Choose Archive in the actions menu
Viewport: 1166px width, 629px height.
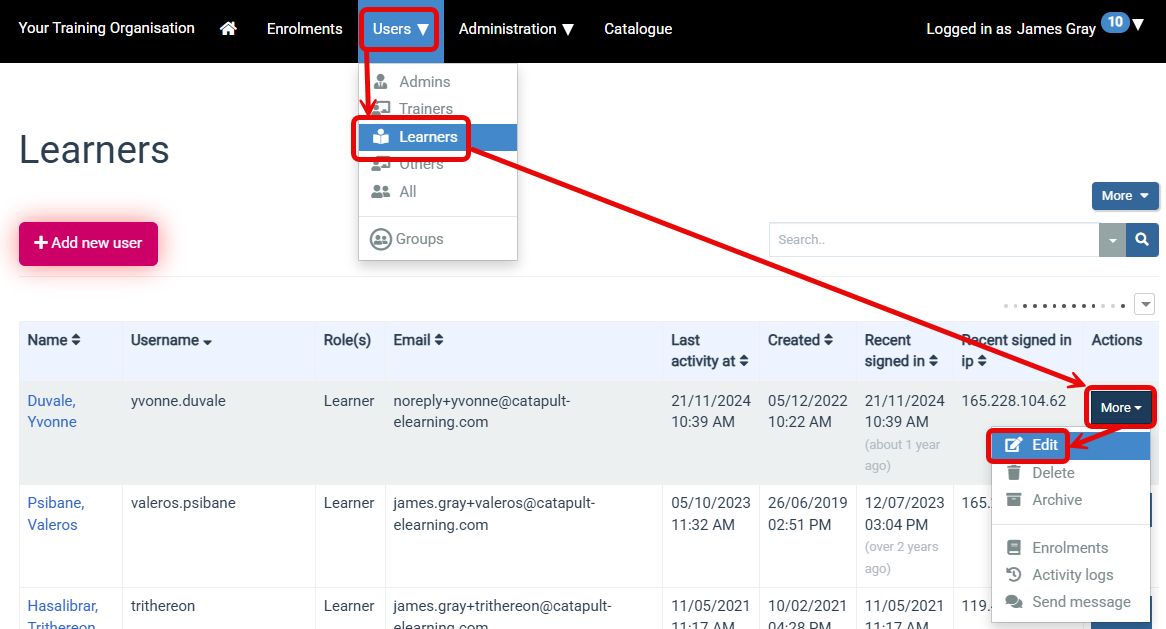[1056, 500]
